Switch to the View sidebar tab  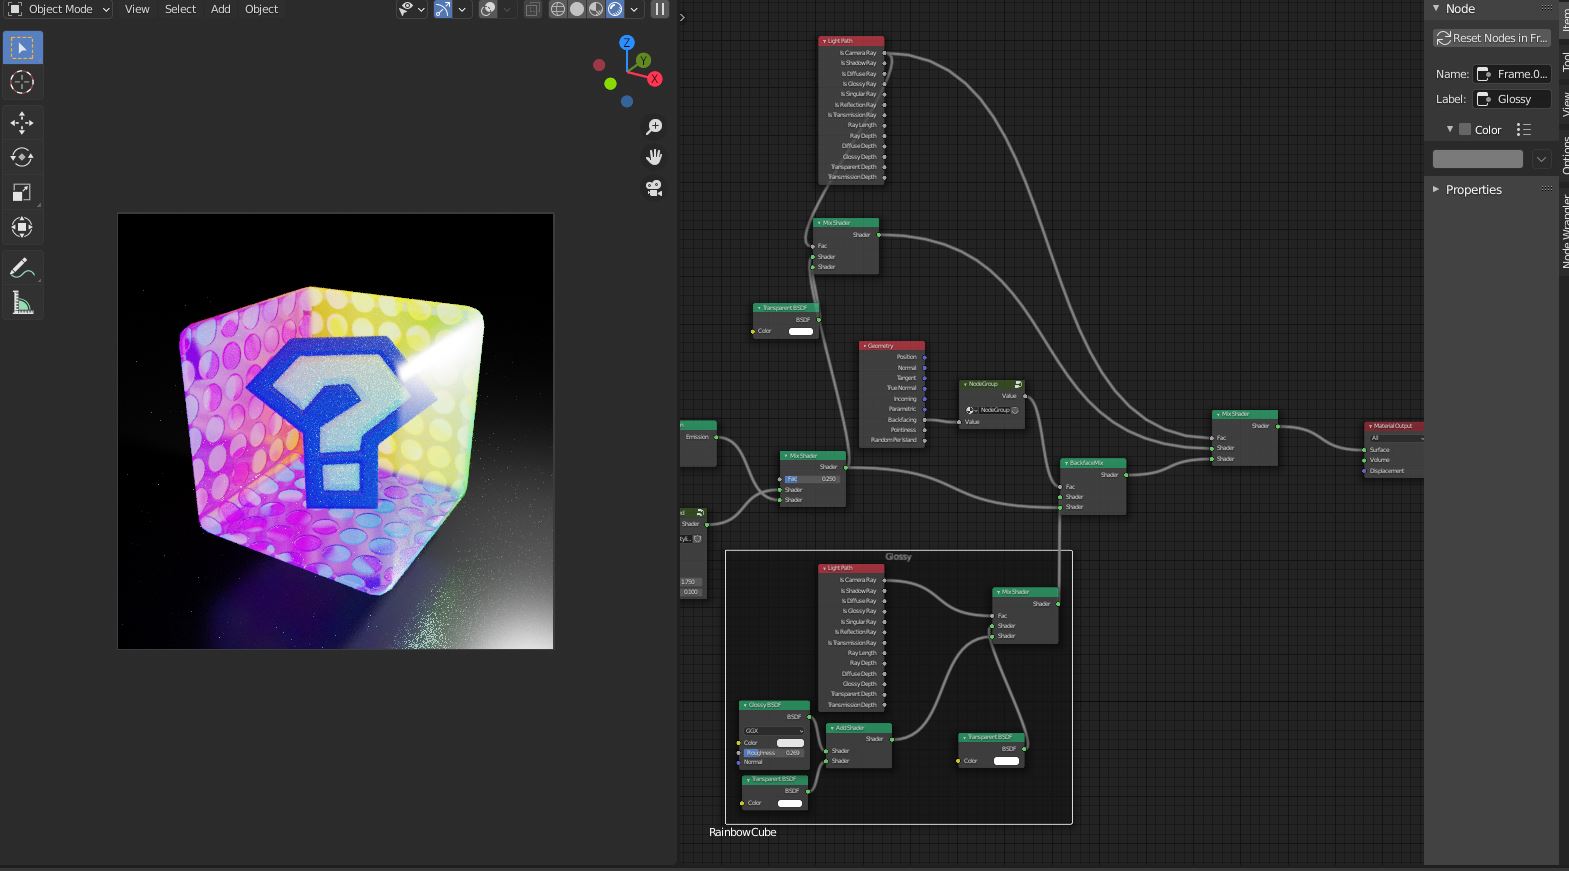click(x=1564, y=104)
